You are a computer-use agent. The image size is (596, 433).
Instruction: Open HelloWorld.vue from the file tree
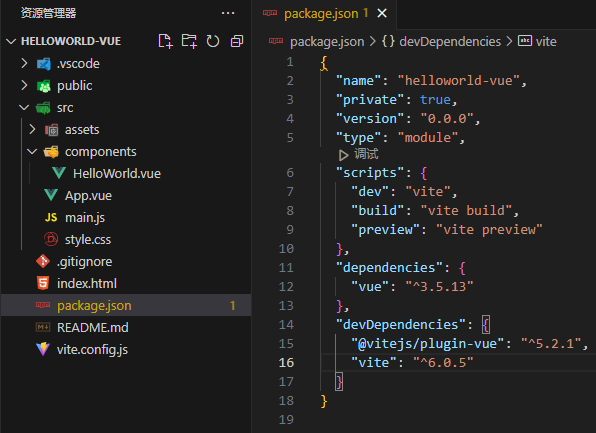117,173
